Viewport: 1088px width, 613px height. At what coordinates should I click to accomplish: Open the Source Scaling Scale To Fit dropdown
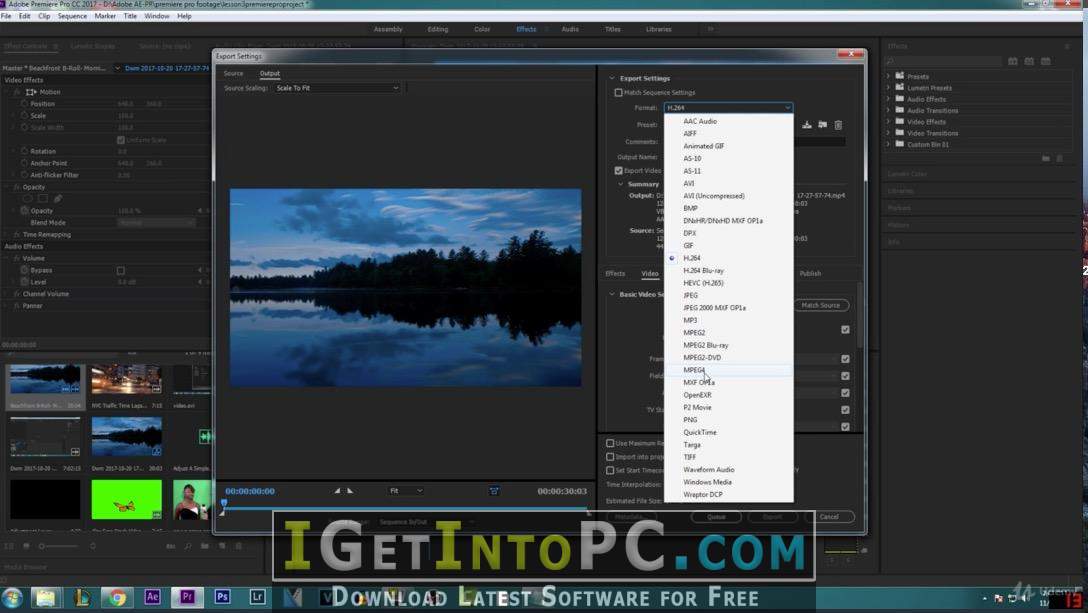coord(337,88)
